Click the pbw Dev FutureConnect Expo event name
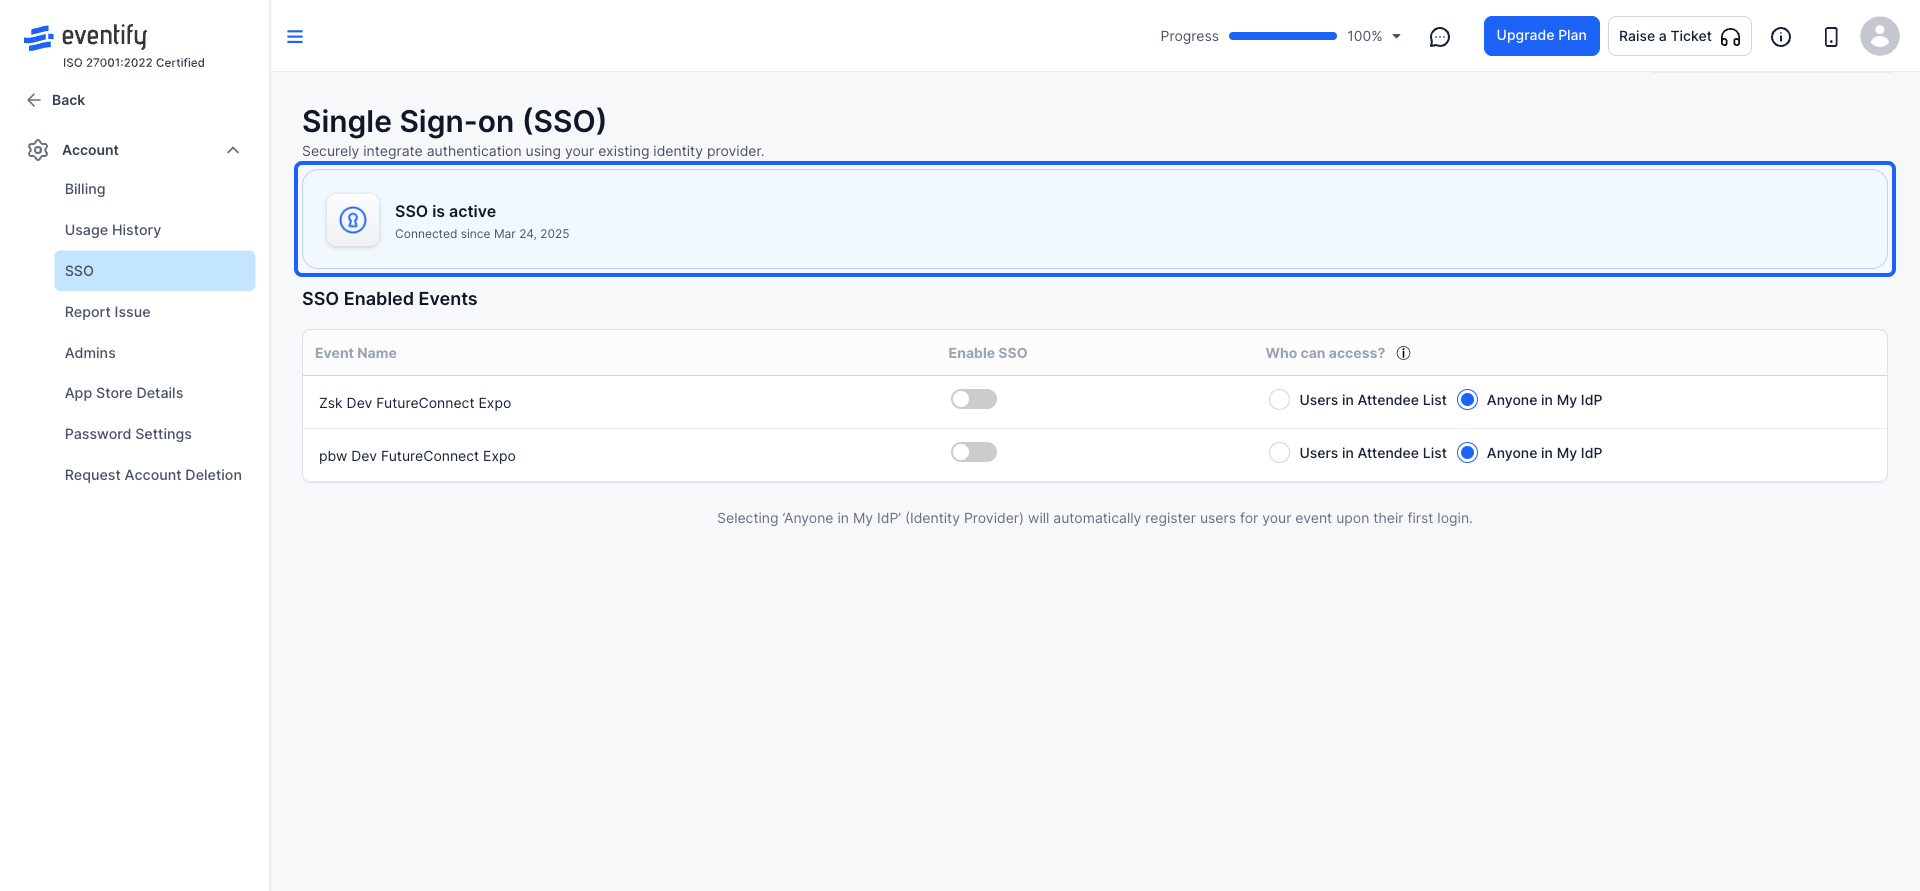Screen dimensions: 1920x891 (417, 456)
